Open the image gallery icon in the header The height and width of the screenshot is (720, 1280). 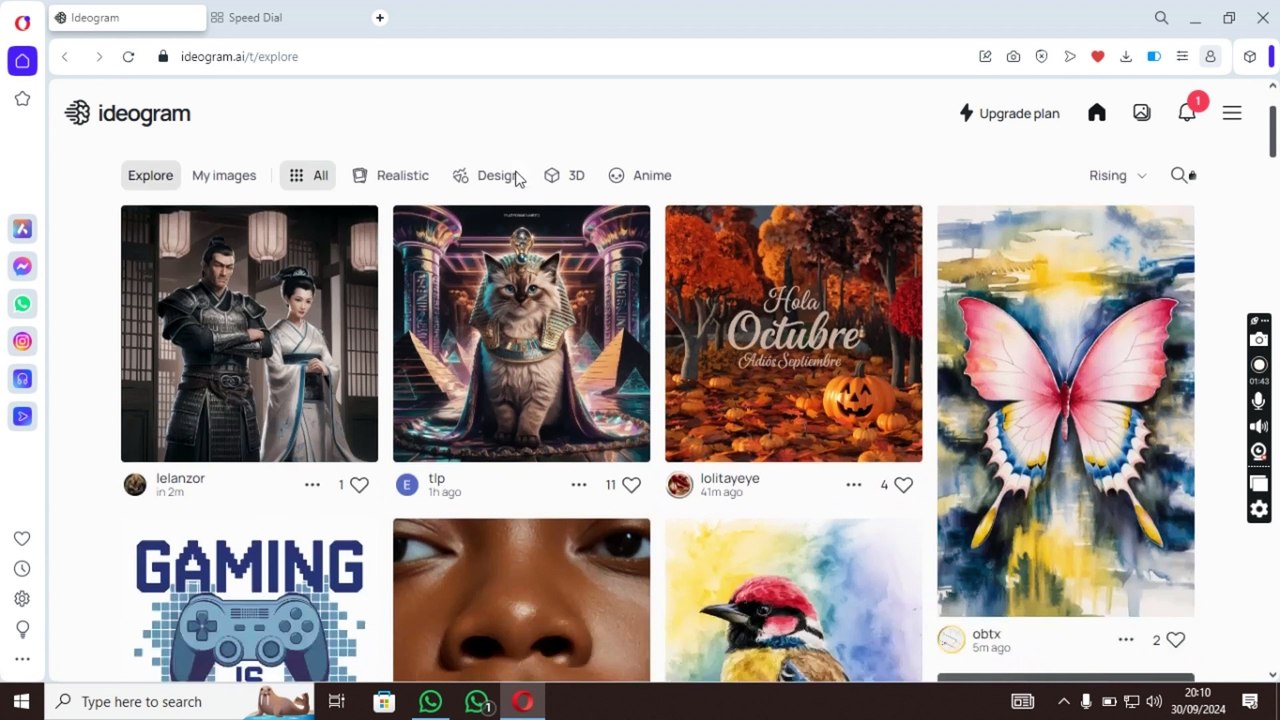click(1142, 113)
